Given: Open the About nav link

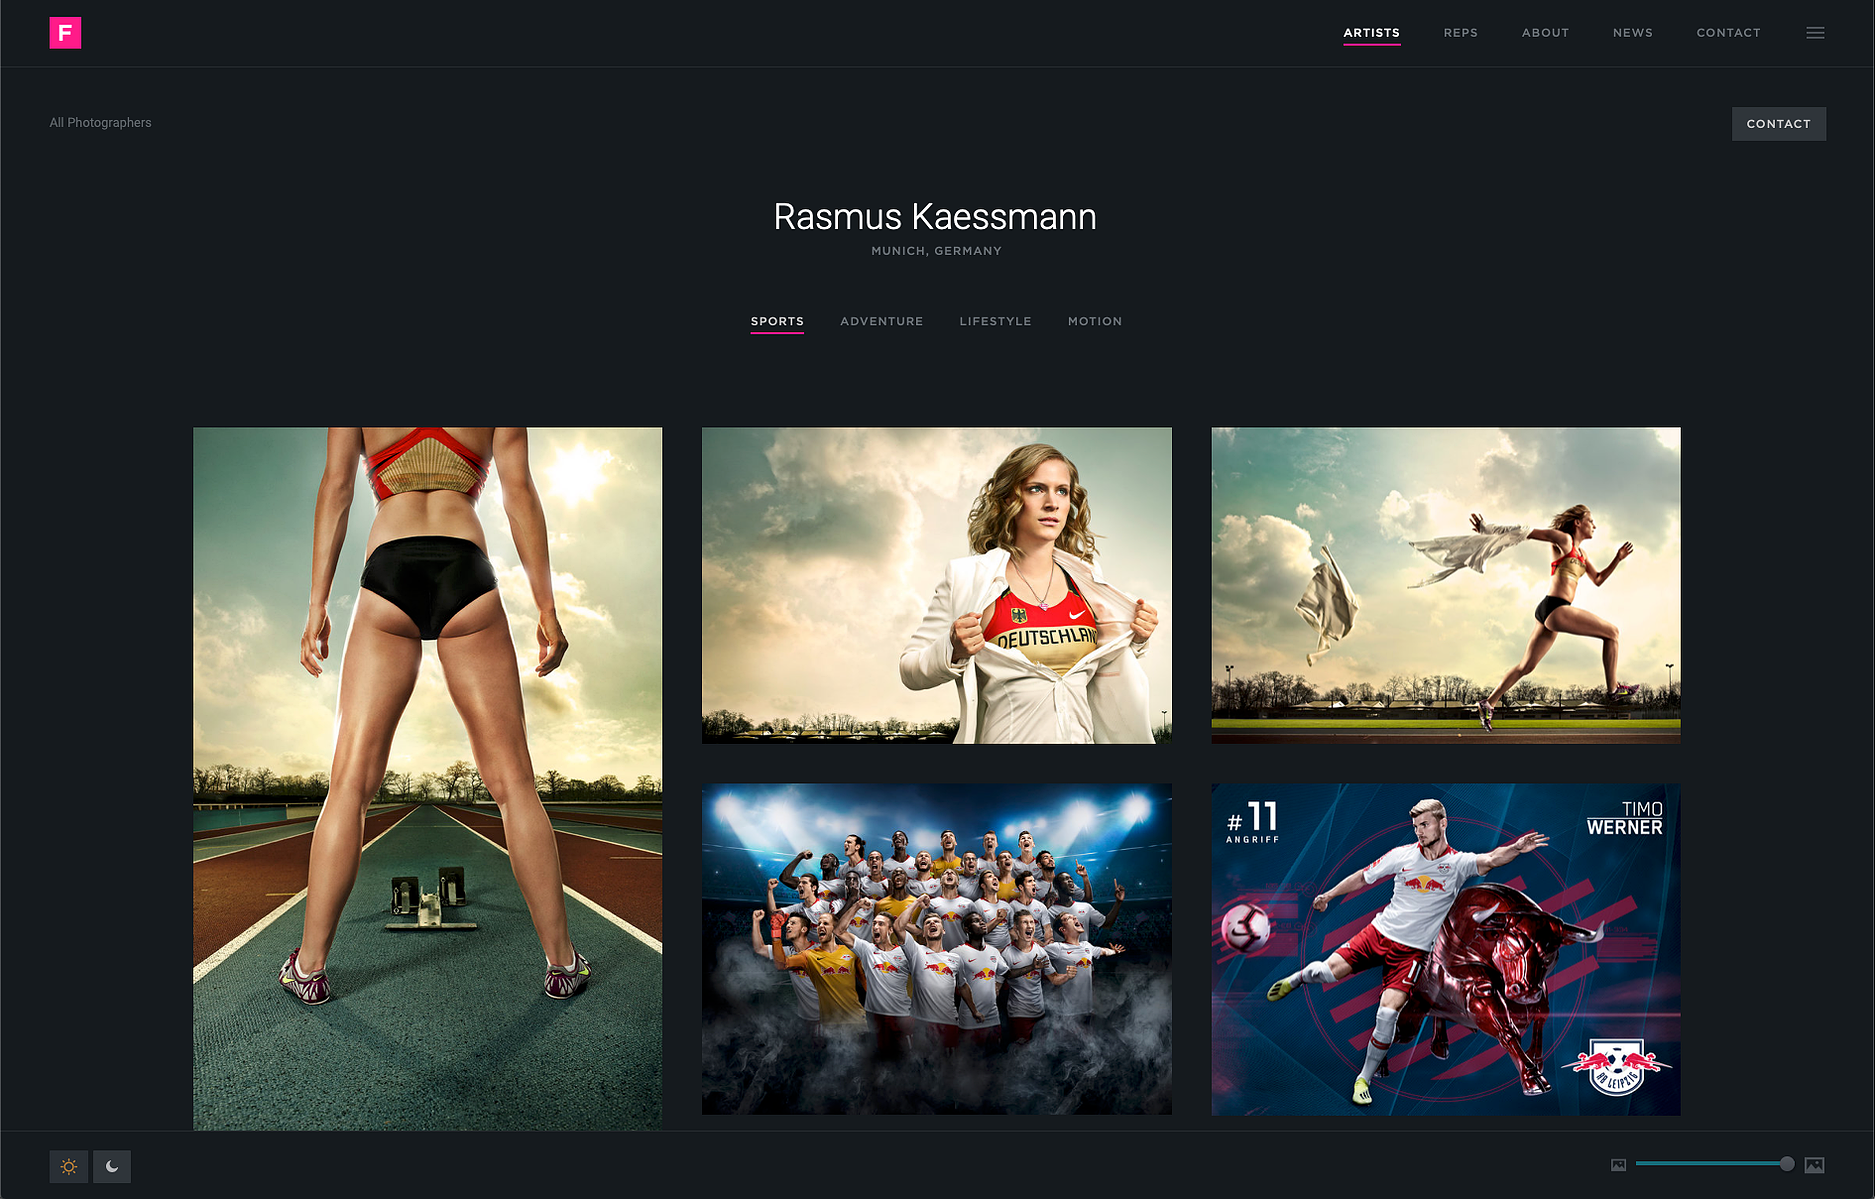Looking at the screenshot, I should coord(1545,33).
